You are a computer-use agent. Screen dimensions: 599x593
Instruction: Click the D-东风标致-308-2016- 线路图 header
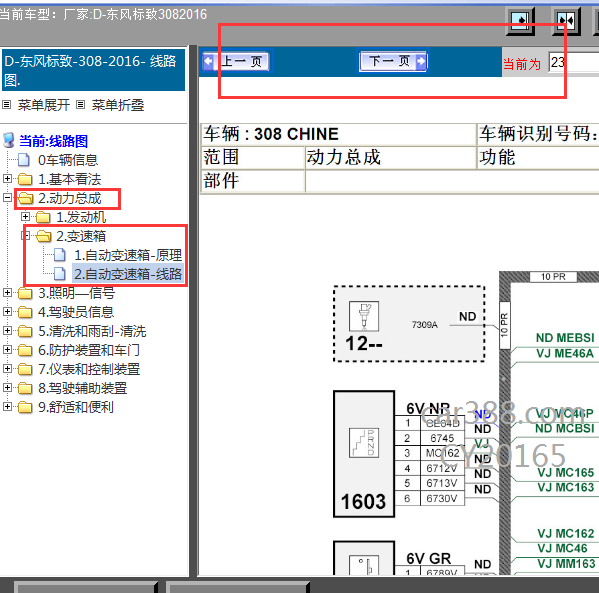pos(93,70)
